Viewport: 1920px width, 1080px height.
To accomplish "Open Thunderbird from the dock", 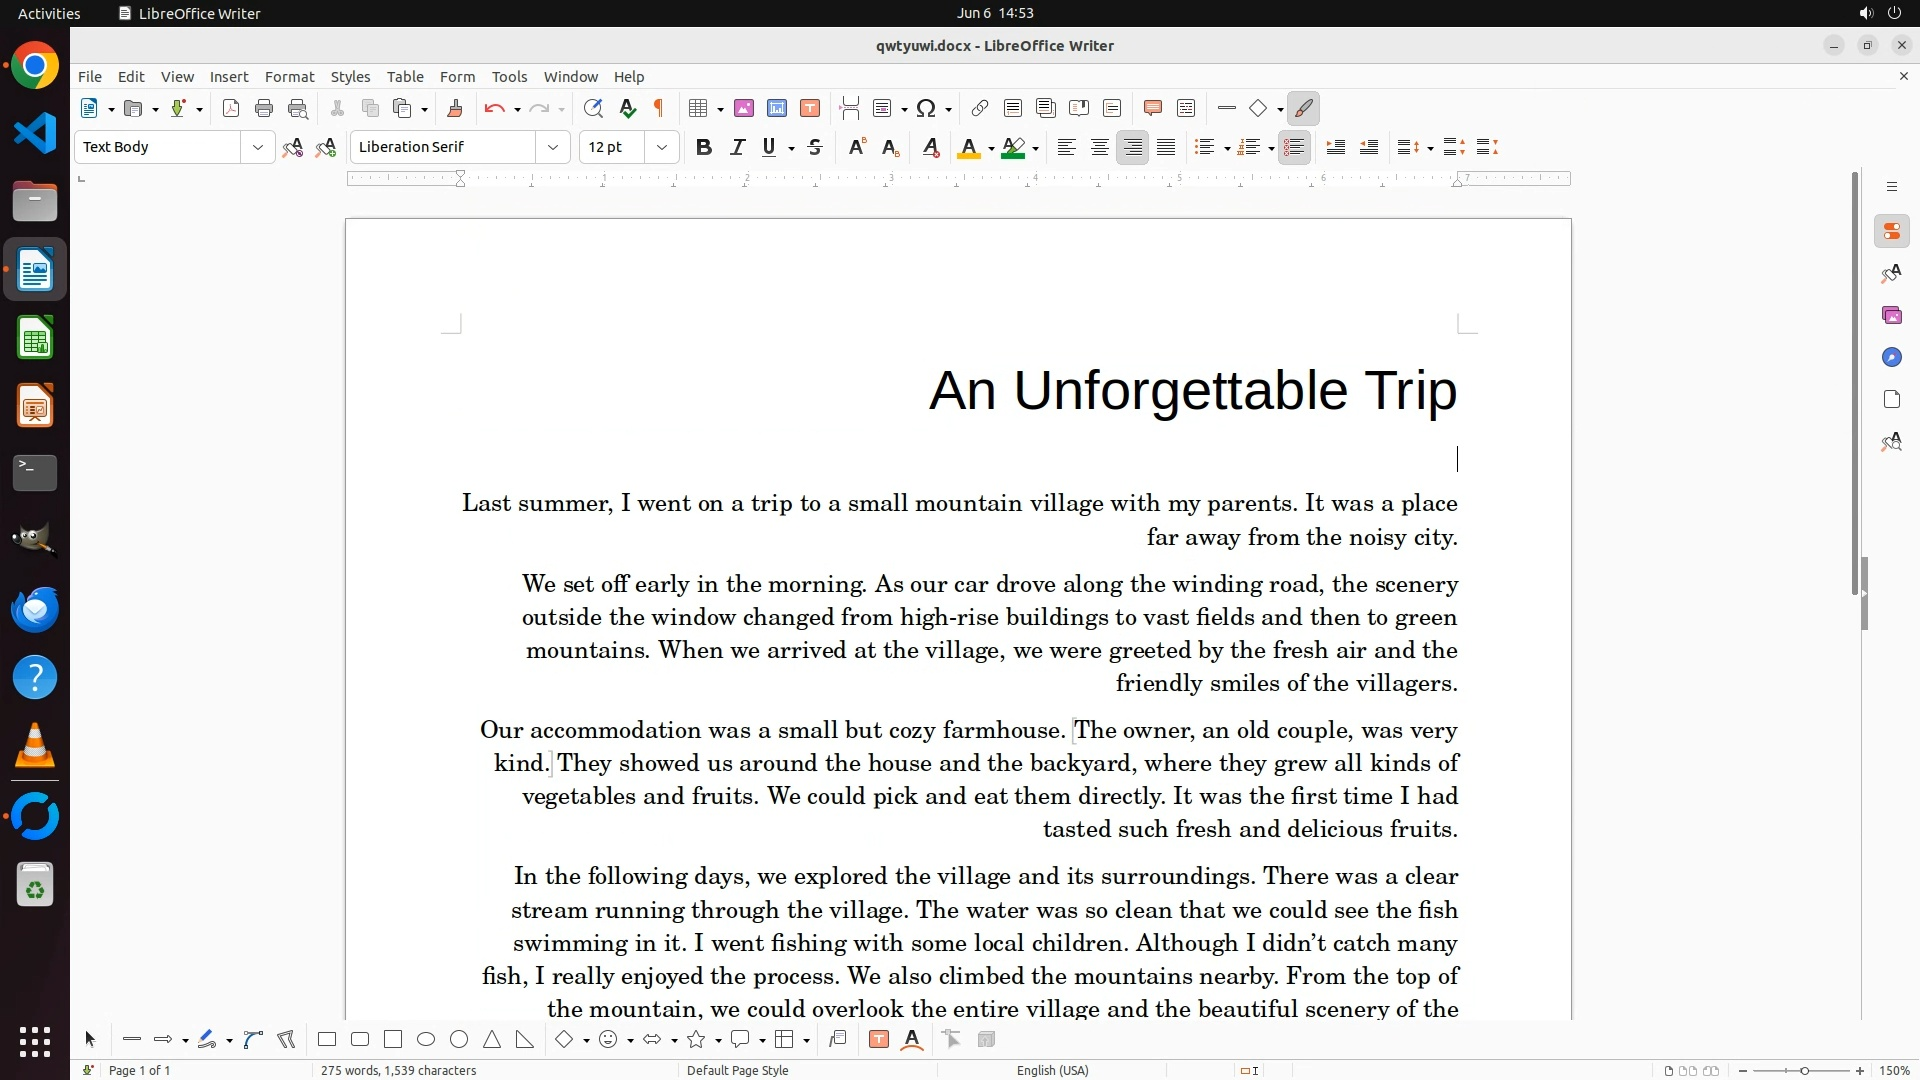I will point(35,610).
